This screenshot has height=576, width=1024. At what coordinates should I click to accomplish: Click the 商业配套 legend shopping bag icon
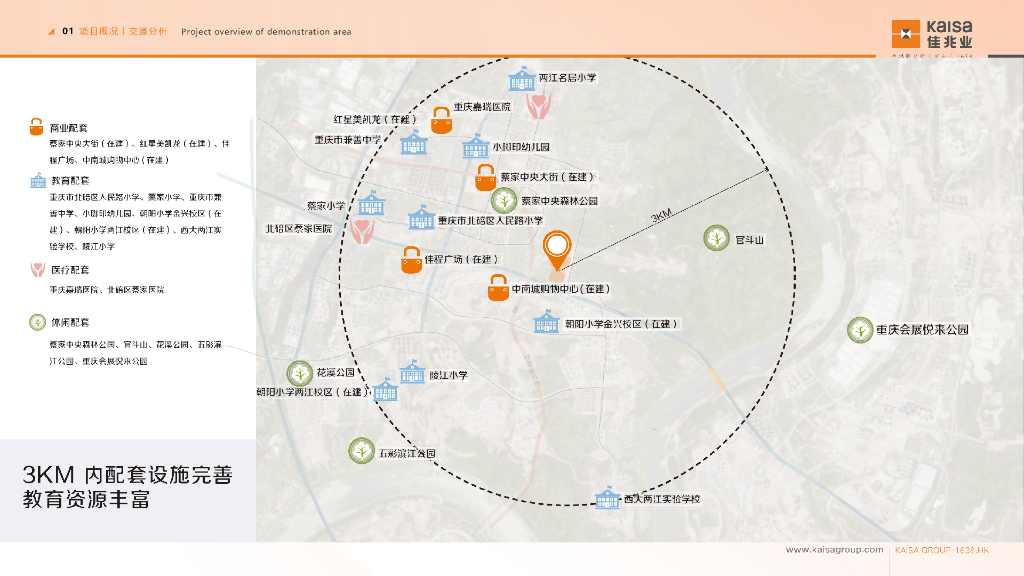click(37, 127)
